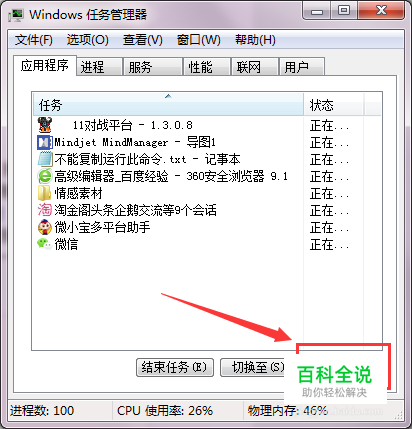Click the 状态 column header
Viewport: 412px width, 429px height.
click(333, 105)
